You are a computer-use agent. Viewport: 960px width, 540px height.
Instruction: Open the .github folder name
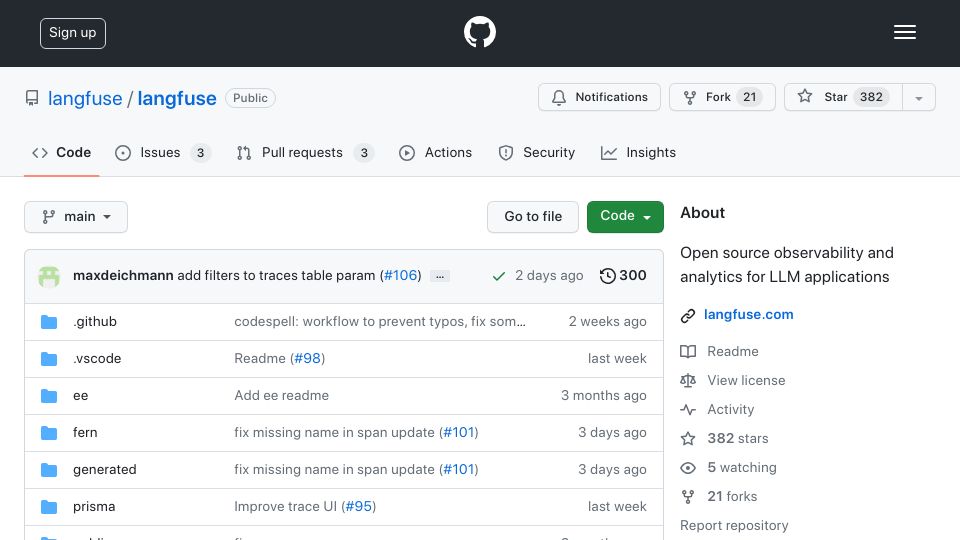coord(95,321)
